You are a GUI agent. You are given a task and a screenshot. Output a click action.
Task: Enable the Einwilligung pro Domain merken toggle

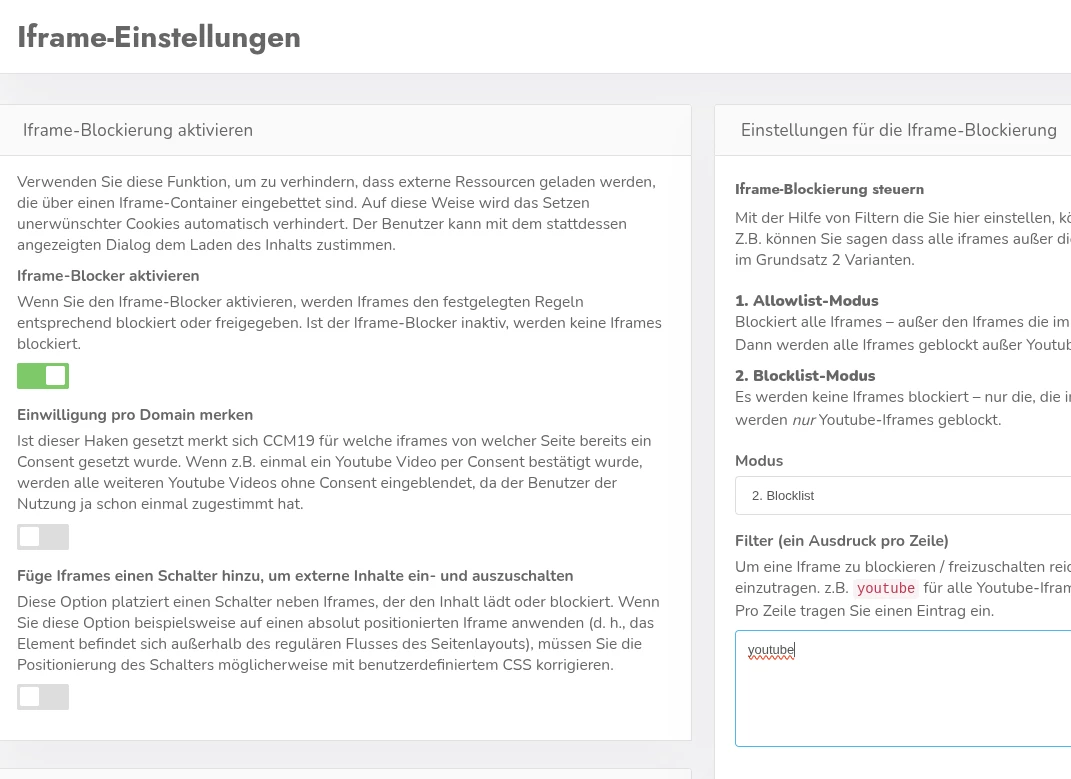43,537
